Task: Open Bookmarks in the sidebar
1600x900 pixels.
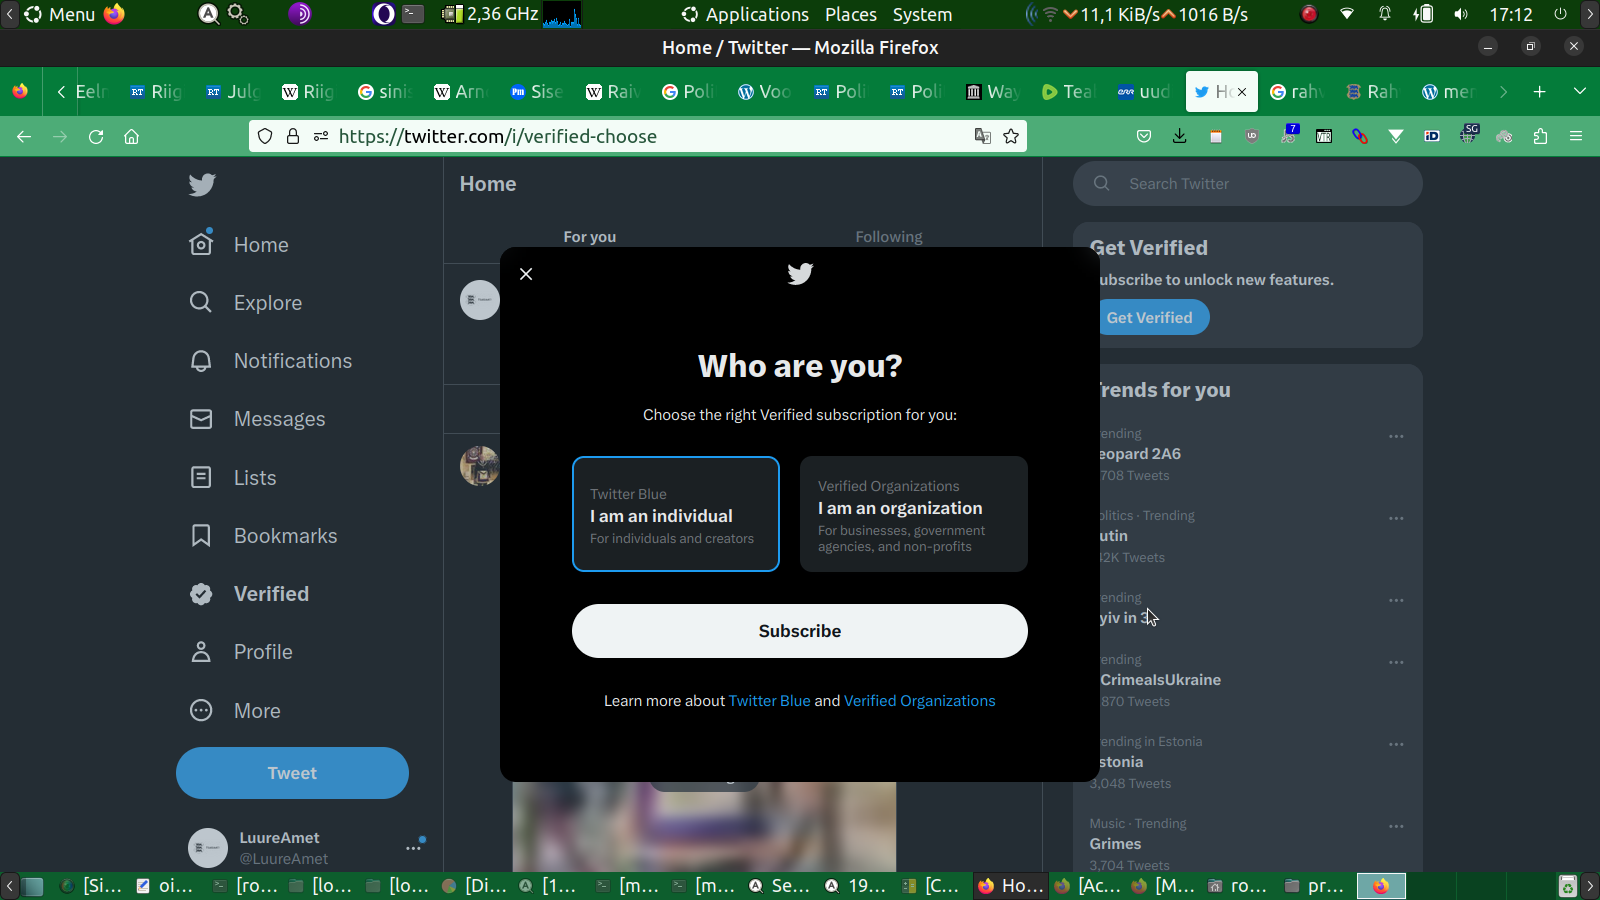Action: tap(264, 536)
